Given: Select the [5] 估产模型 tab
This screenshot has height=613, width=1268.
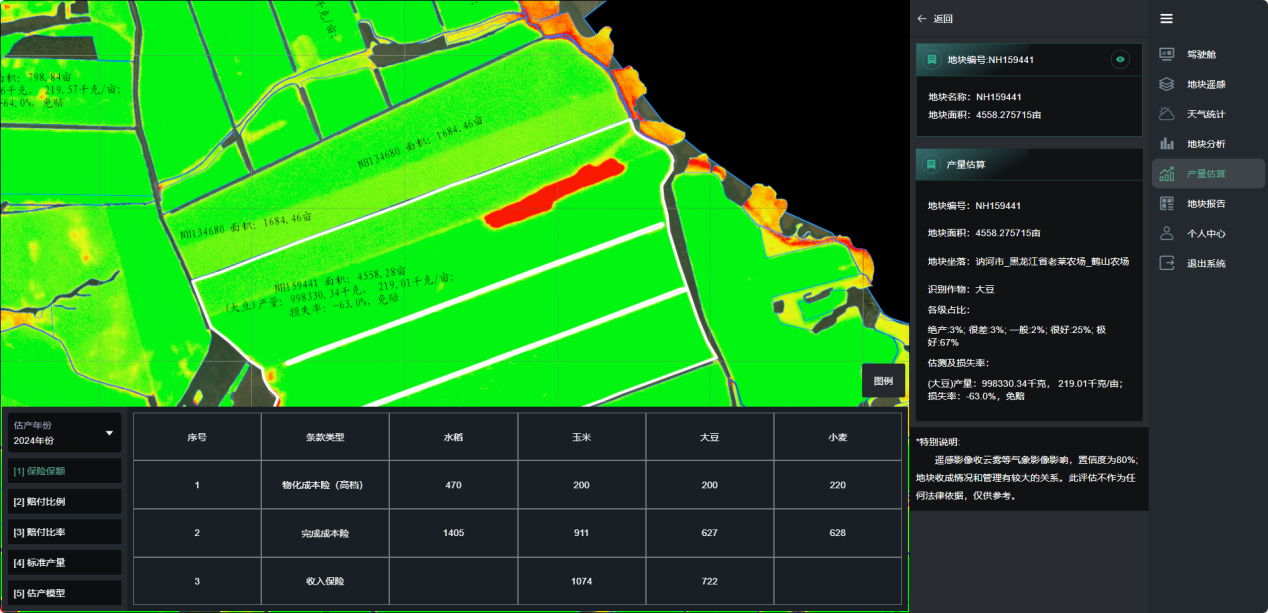Looking at the screenshot, I should point(64,593).
